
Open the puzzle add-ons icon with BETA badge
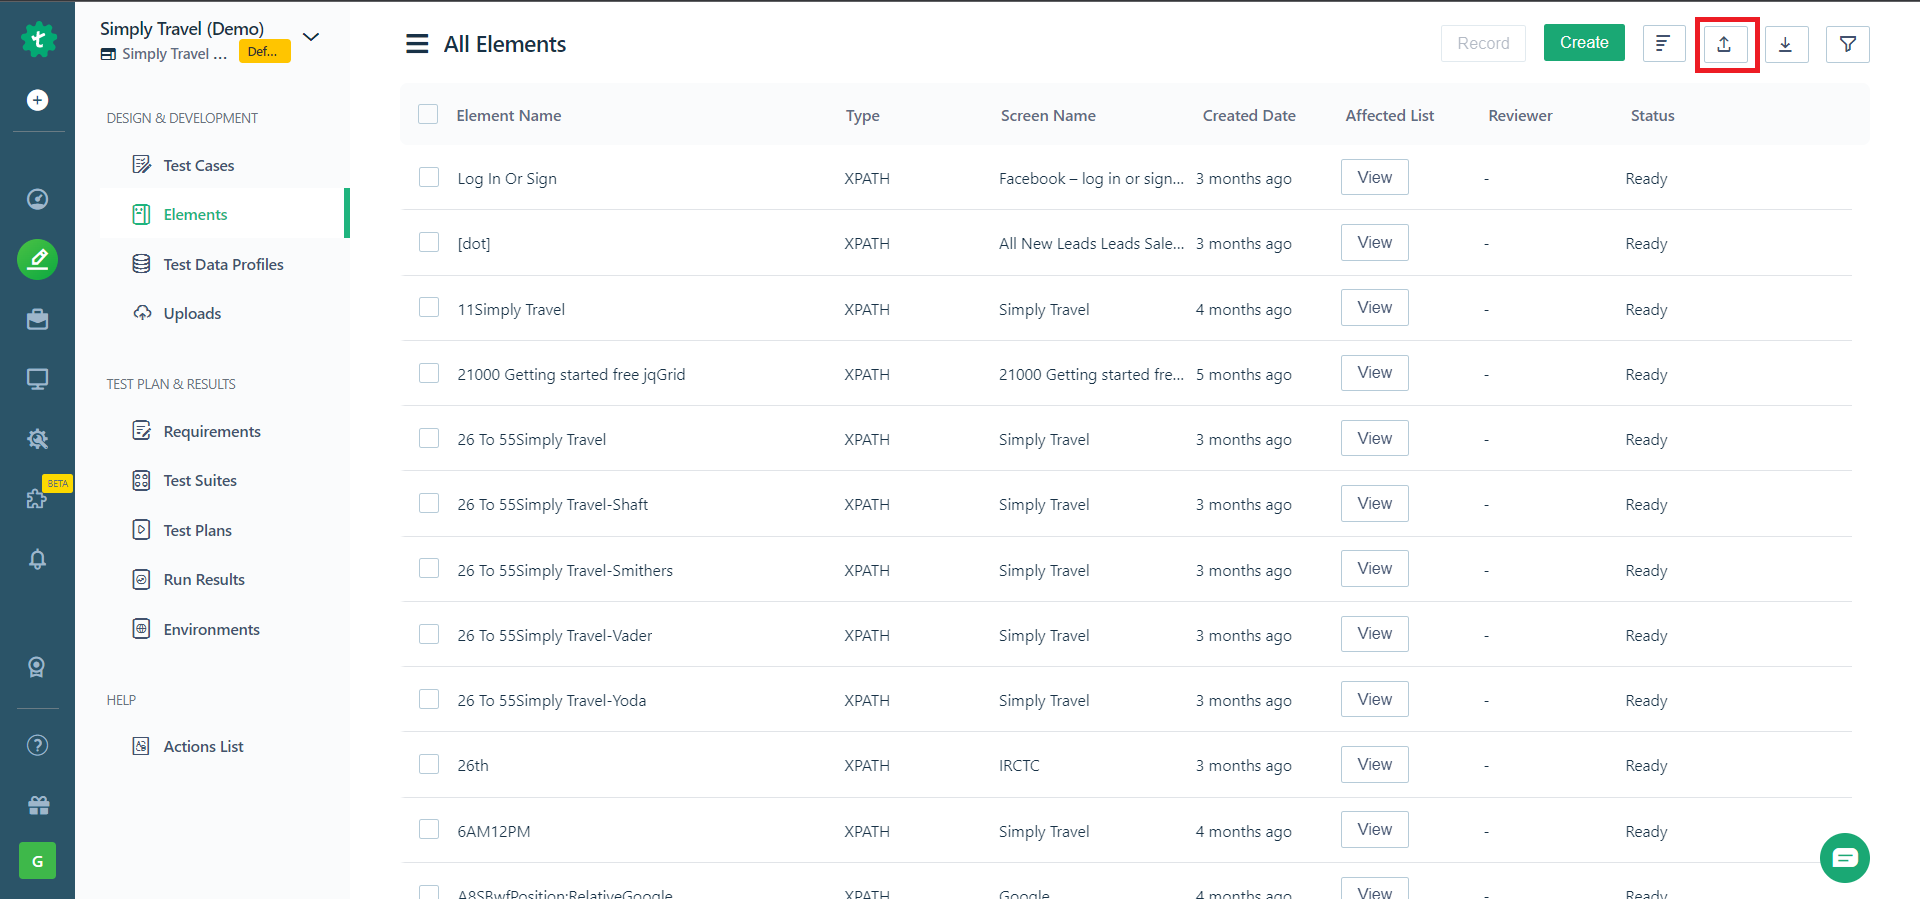(x=38, y=498)
